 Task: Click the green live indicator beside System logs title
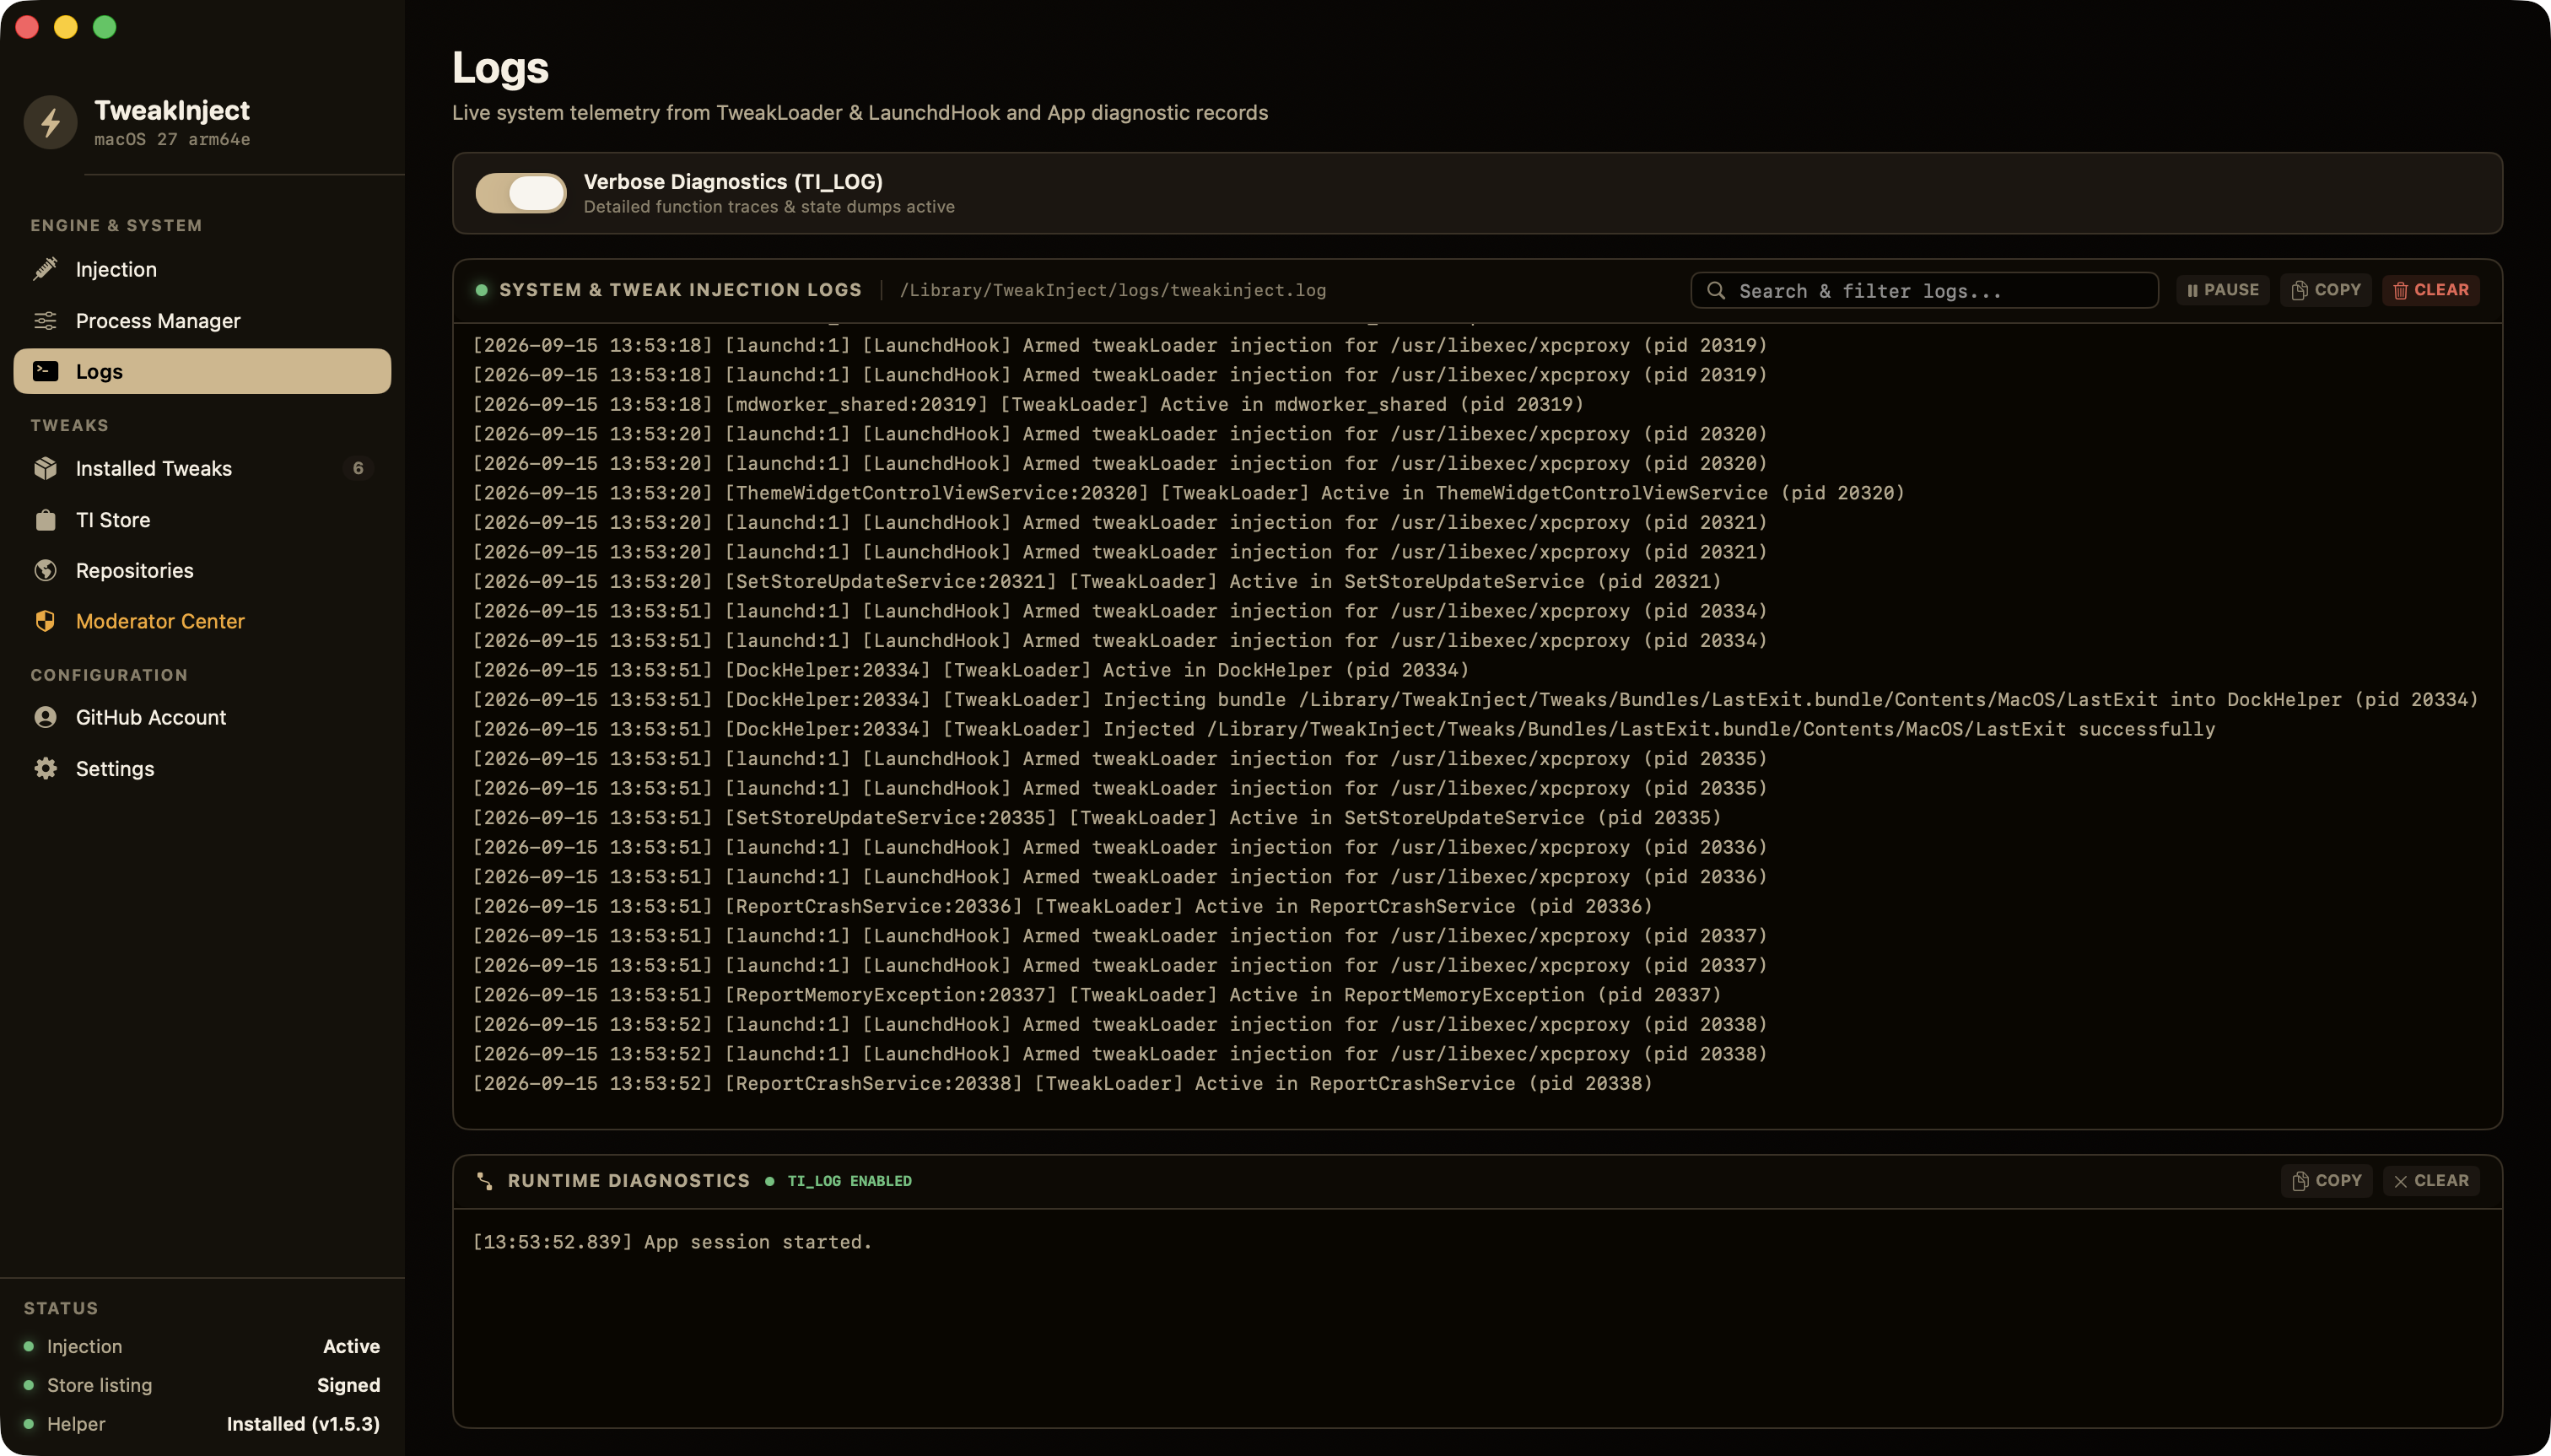[482, 290]
